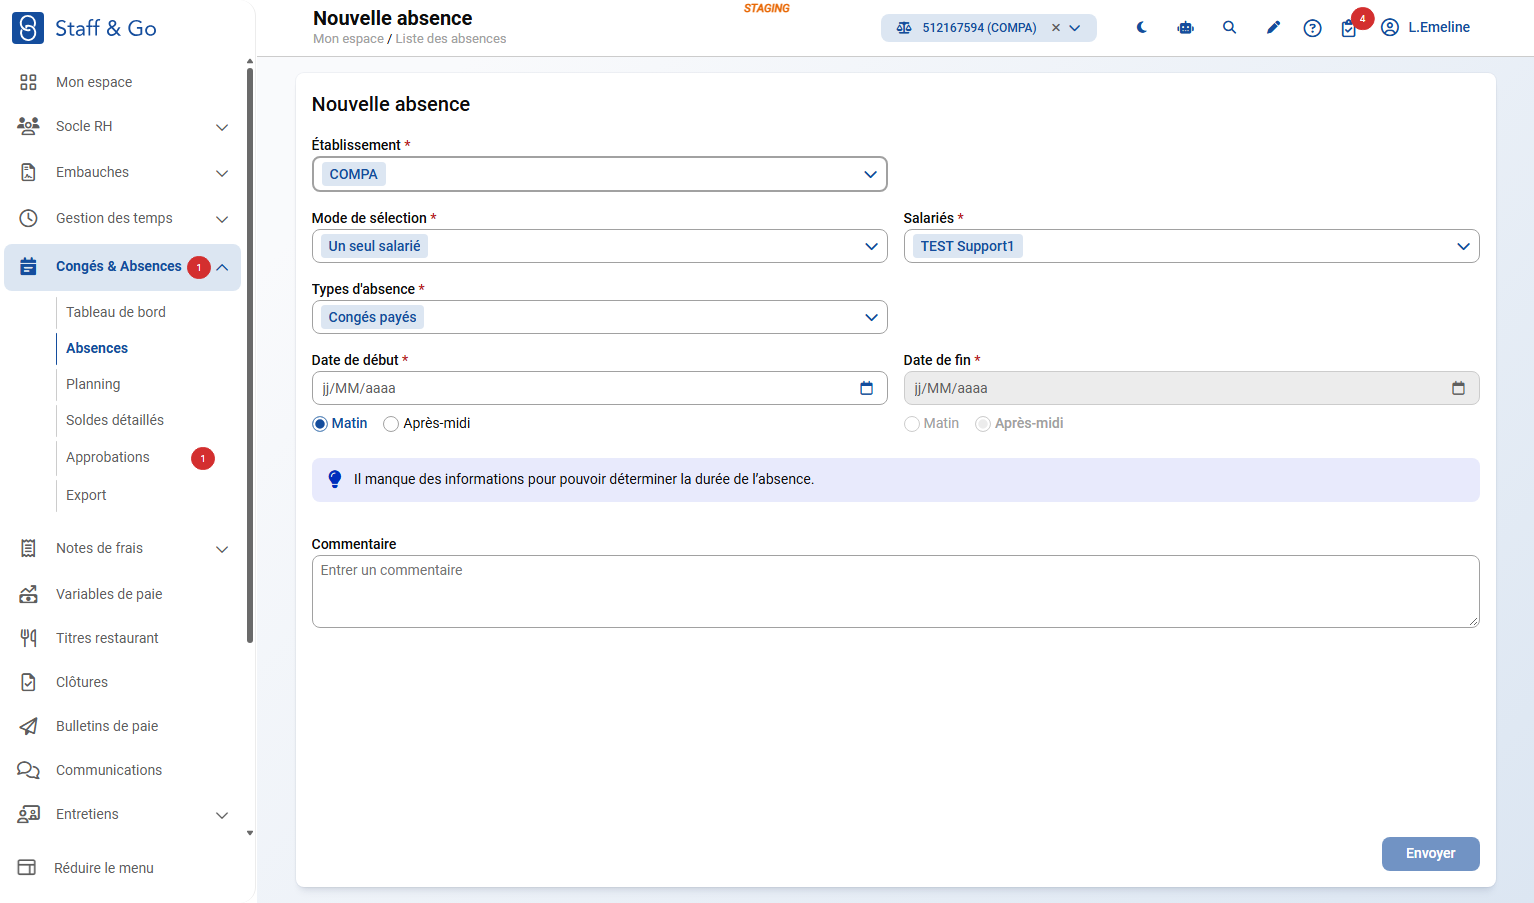Open Tableau de bord submenu item

point(116,312)
